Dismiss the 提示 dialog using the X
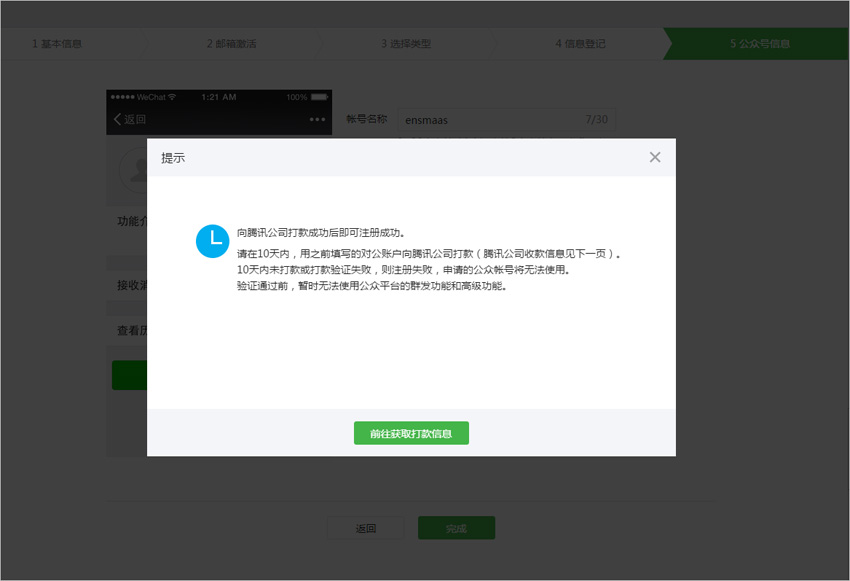850x581 pixels. click(x=655, y=157)
